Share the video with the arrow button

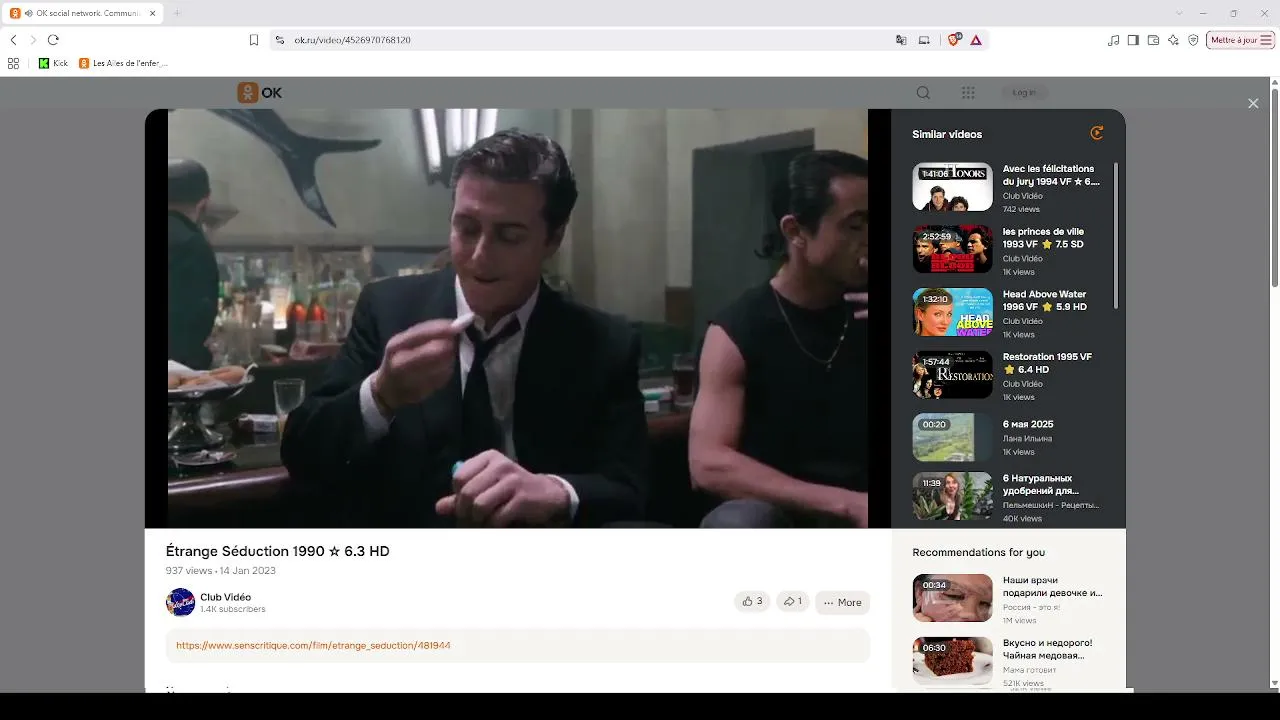pos(792,602)
